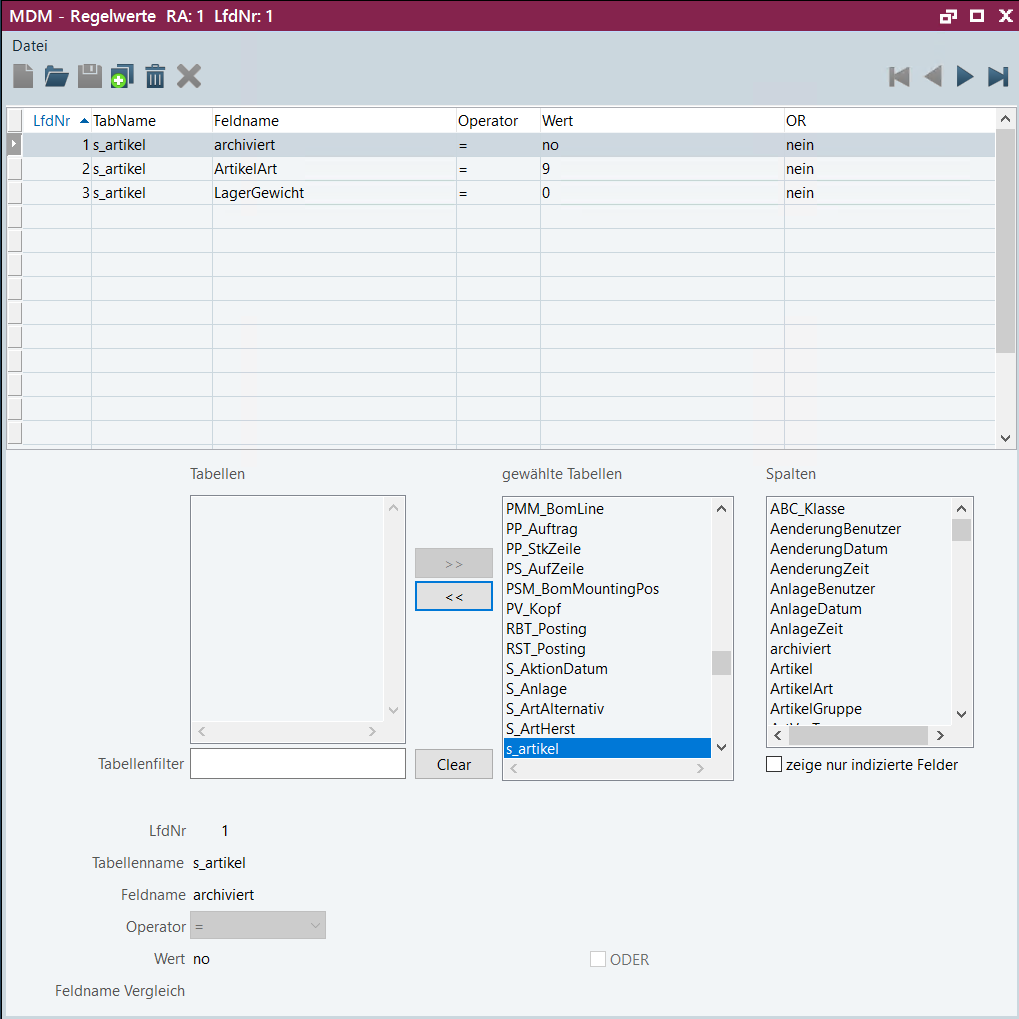Toggle the ODER checkbox

[598, 959]
